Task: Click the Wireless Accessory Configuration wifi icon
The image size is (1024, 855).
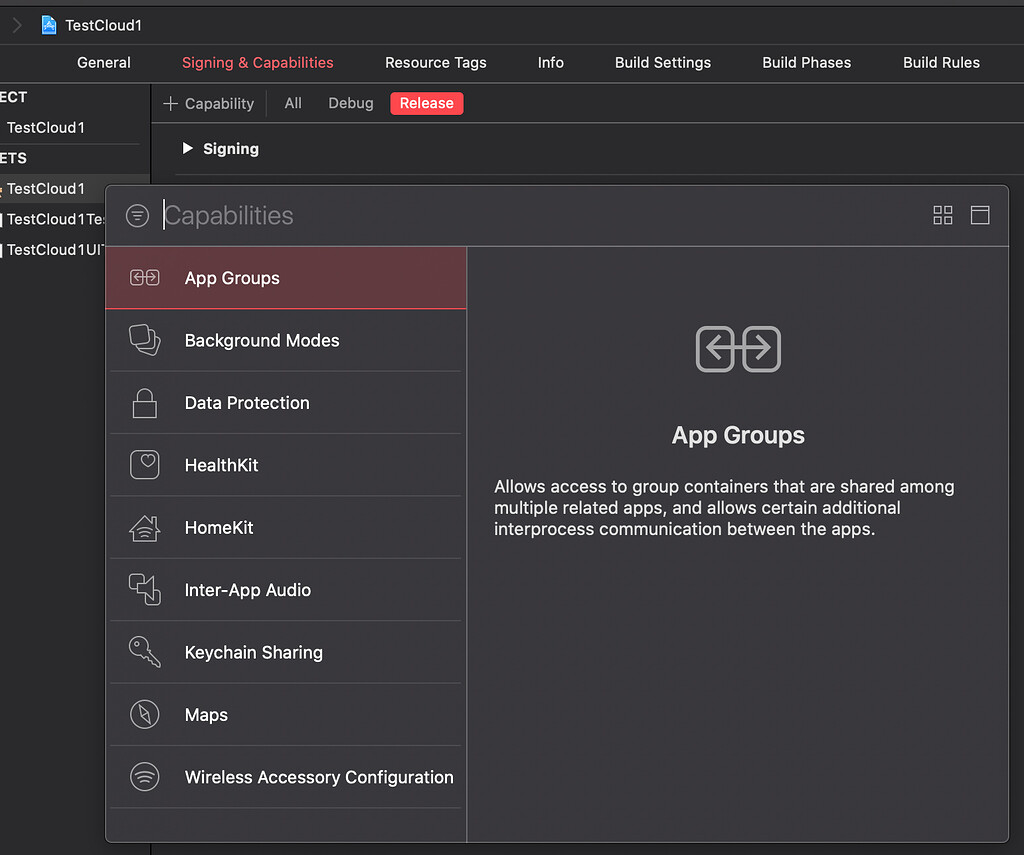Action: (x=144, y=777)
